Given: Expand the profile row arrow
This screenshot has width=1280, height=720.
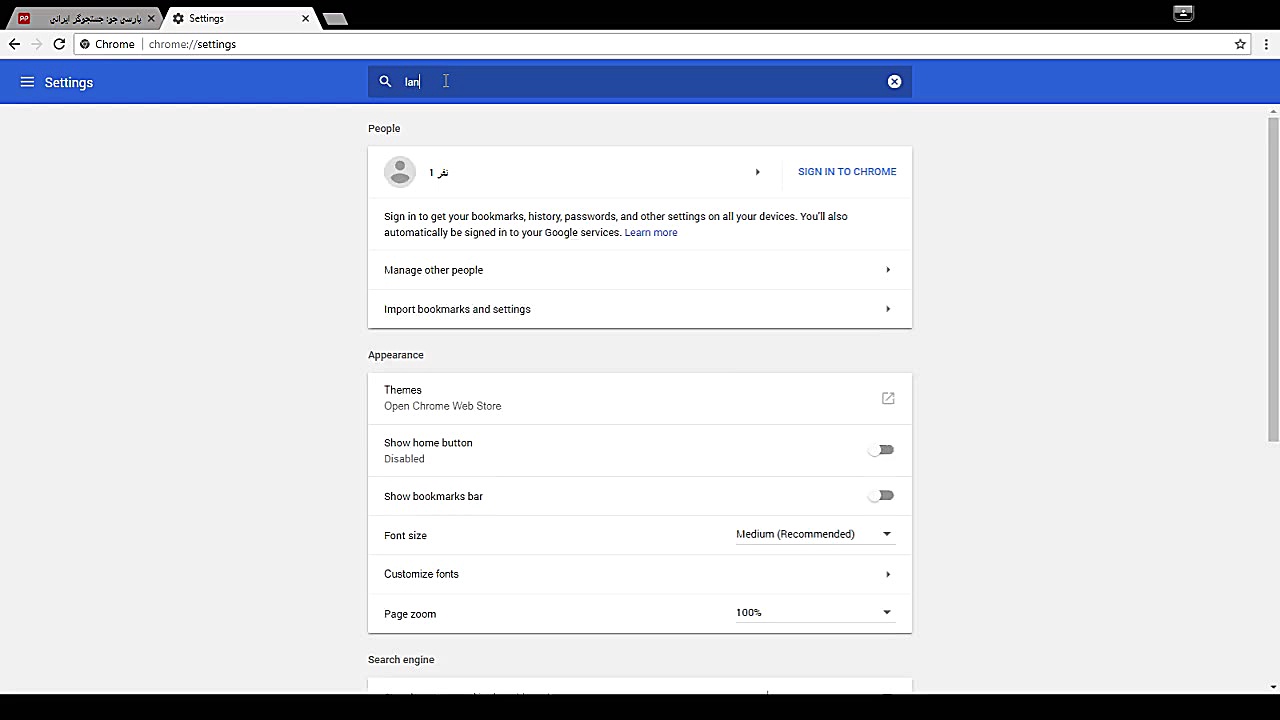Looking at the screenshot, I should (758, 172).
